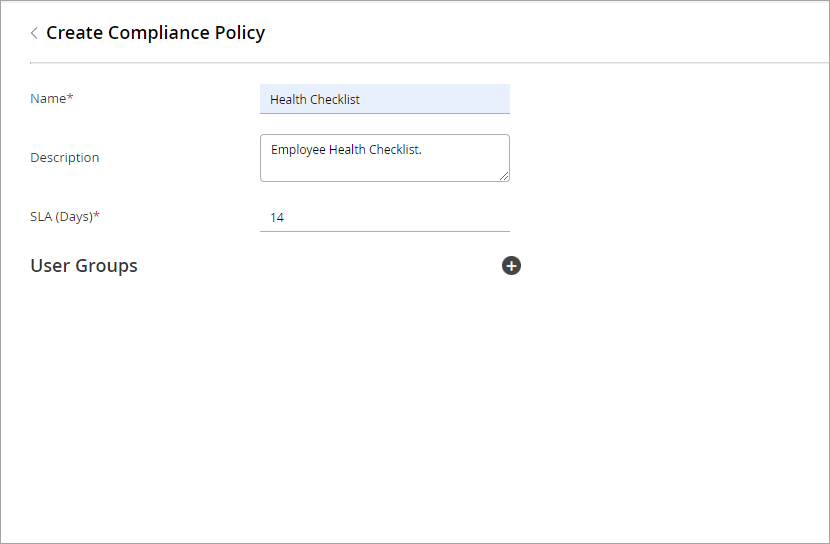Click the Name field containing Health Checklist
830x544 pixels.
pyautogui.click(x=385, y=99)
